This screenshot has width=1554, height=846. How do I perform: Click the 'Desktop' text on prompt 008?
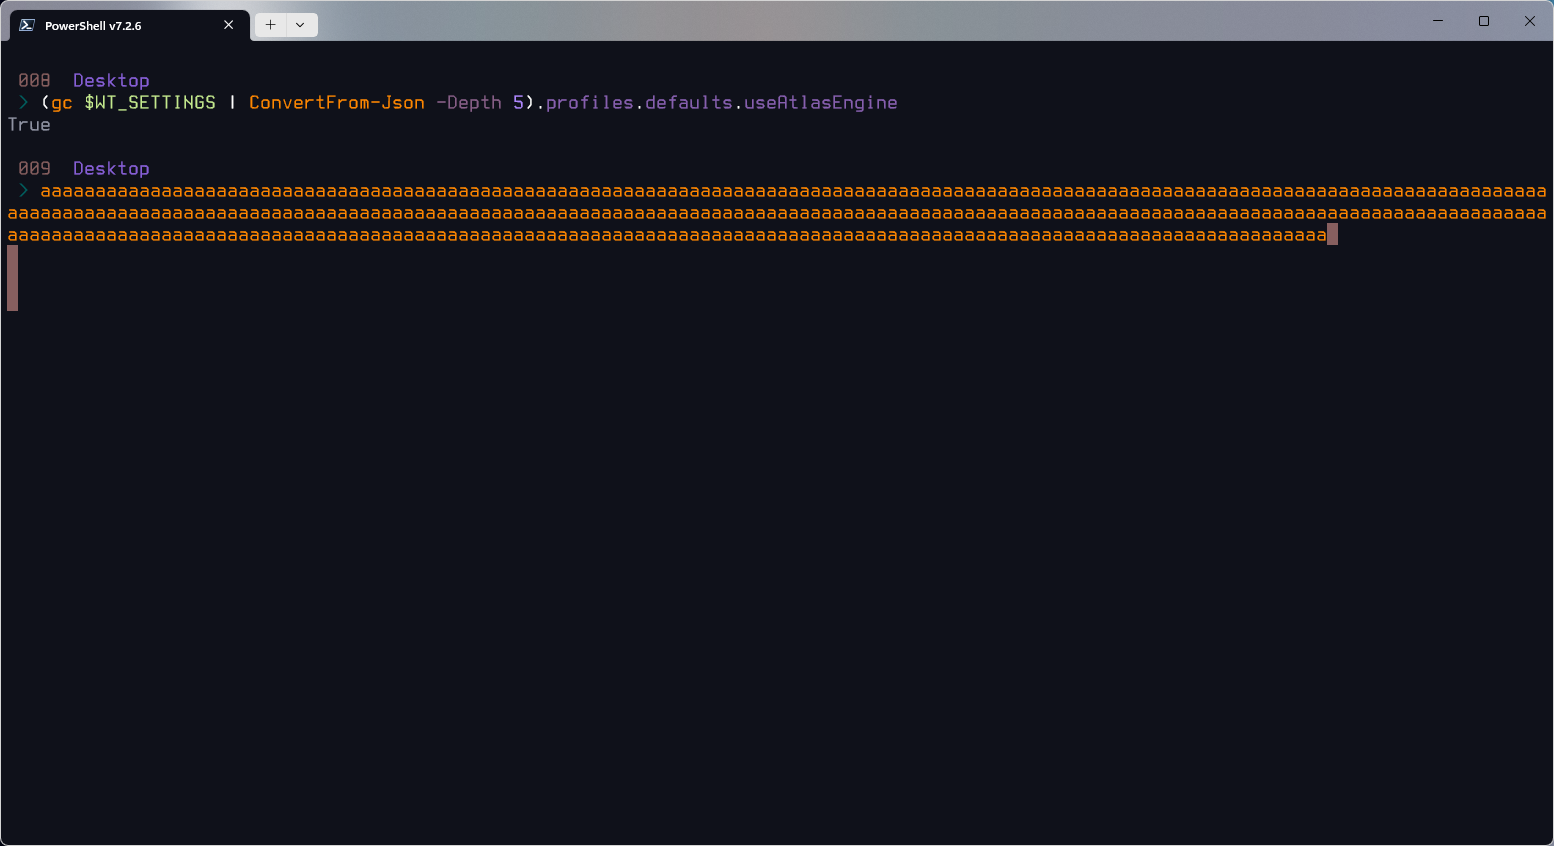[x=111, y=81]
